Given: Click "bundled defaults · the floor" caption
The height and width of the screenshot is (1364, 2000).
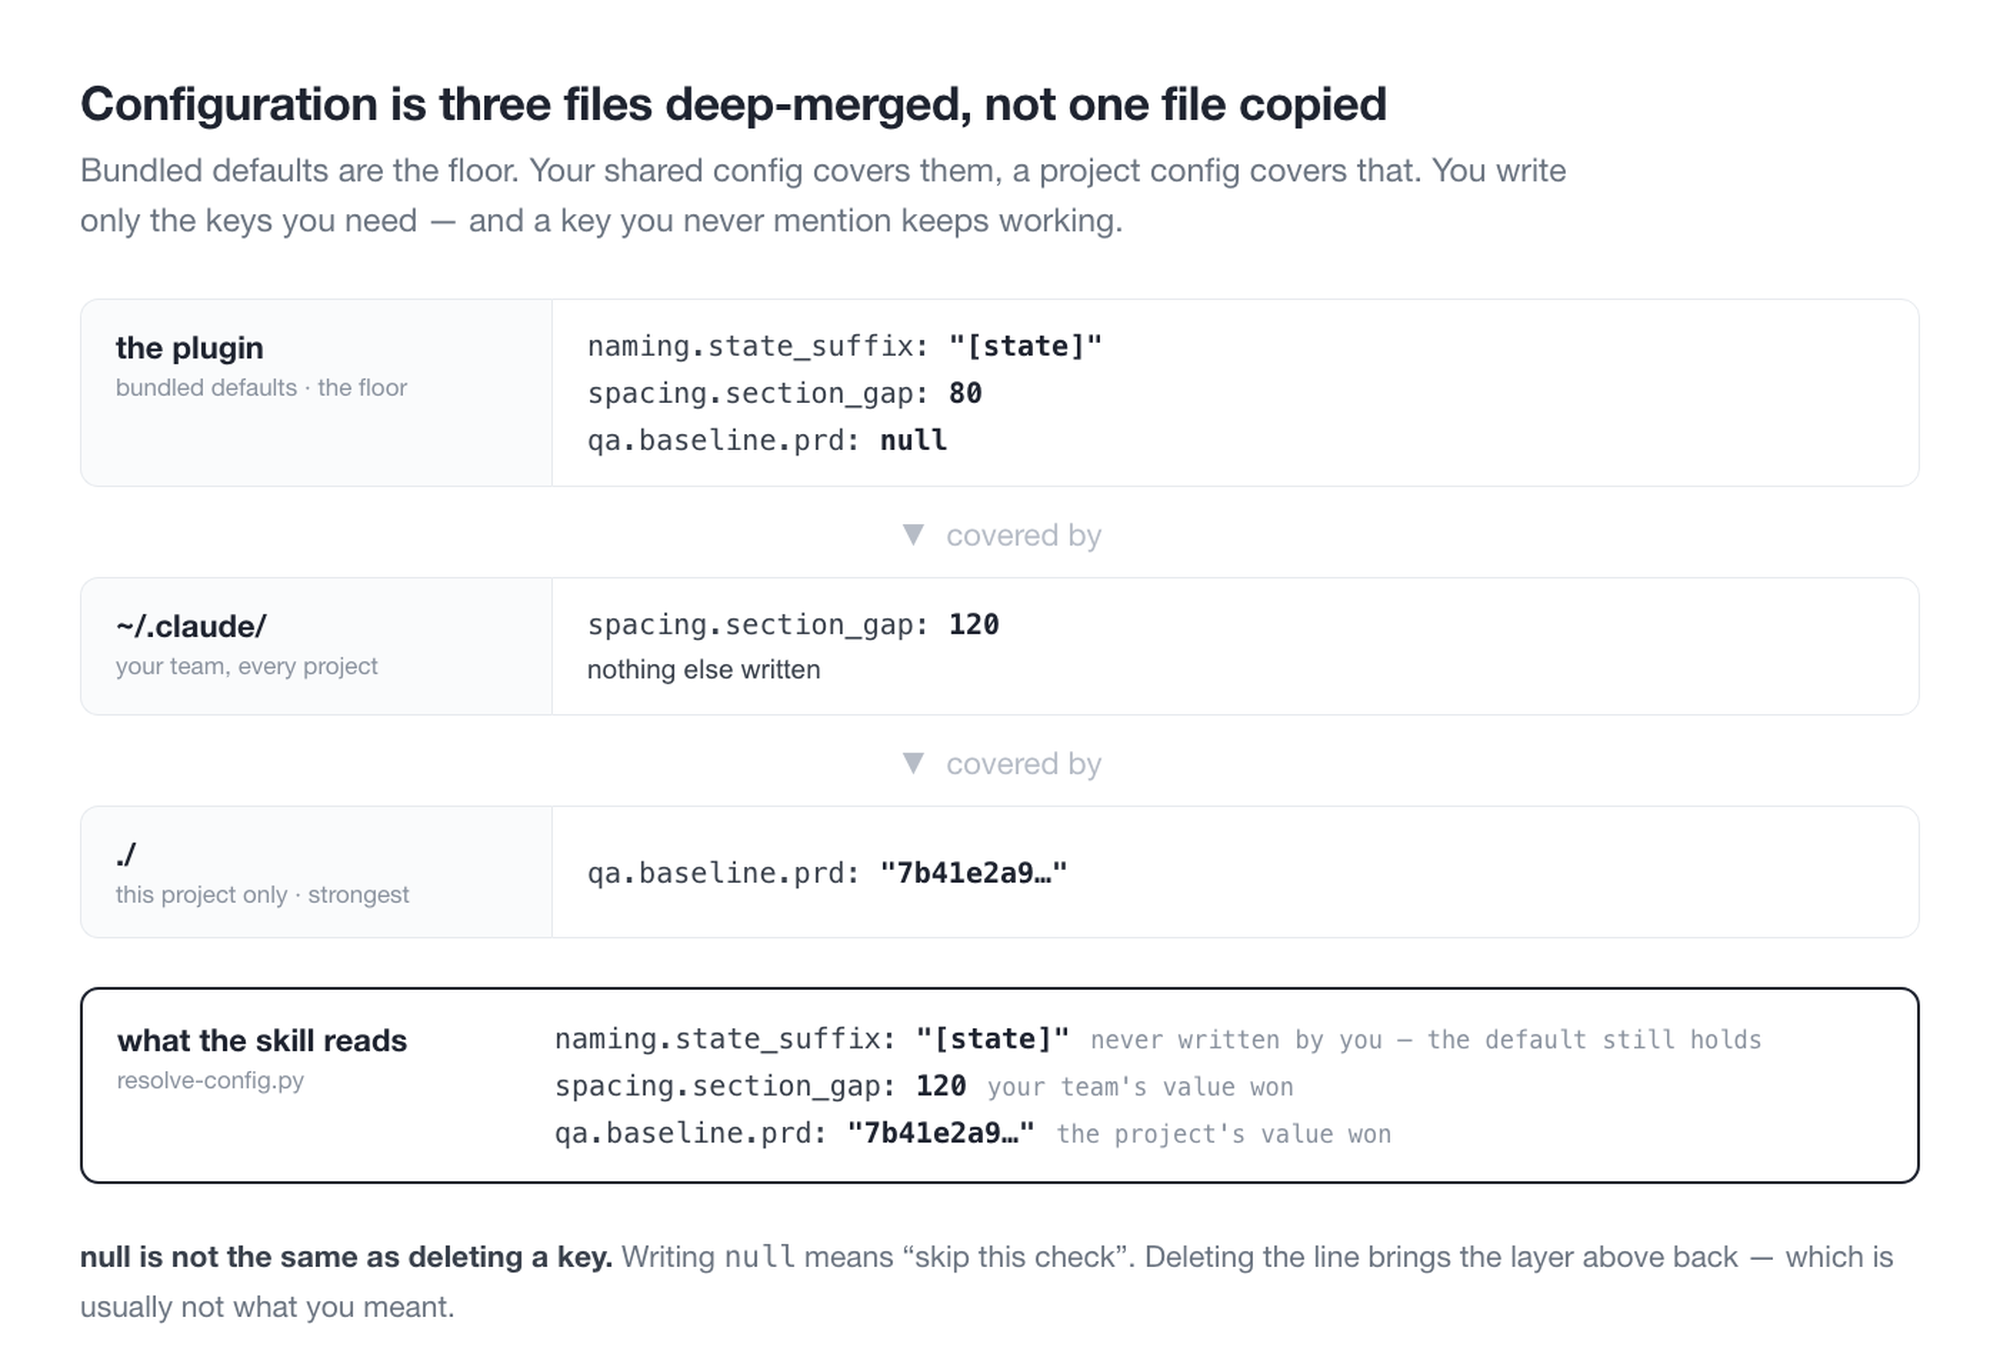Looking at the screenshot, I should click(261, 388).
